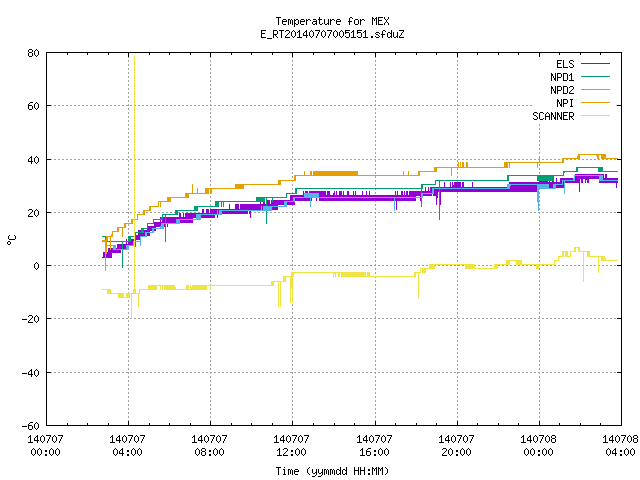
Task: Click the x-axis tick label 140708 04:00
Action: point(620,446)
